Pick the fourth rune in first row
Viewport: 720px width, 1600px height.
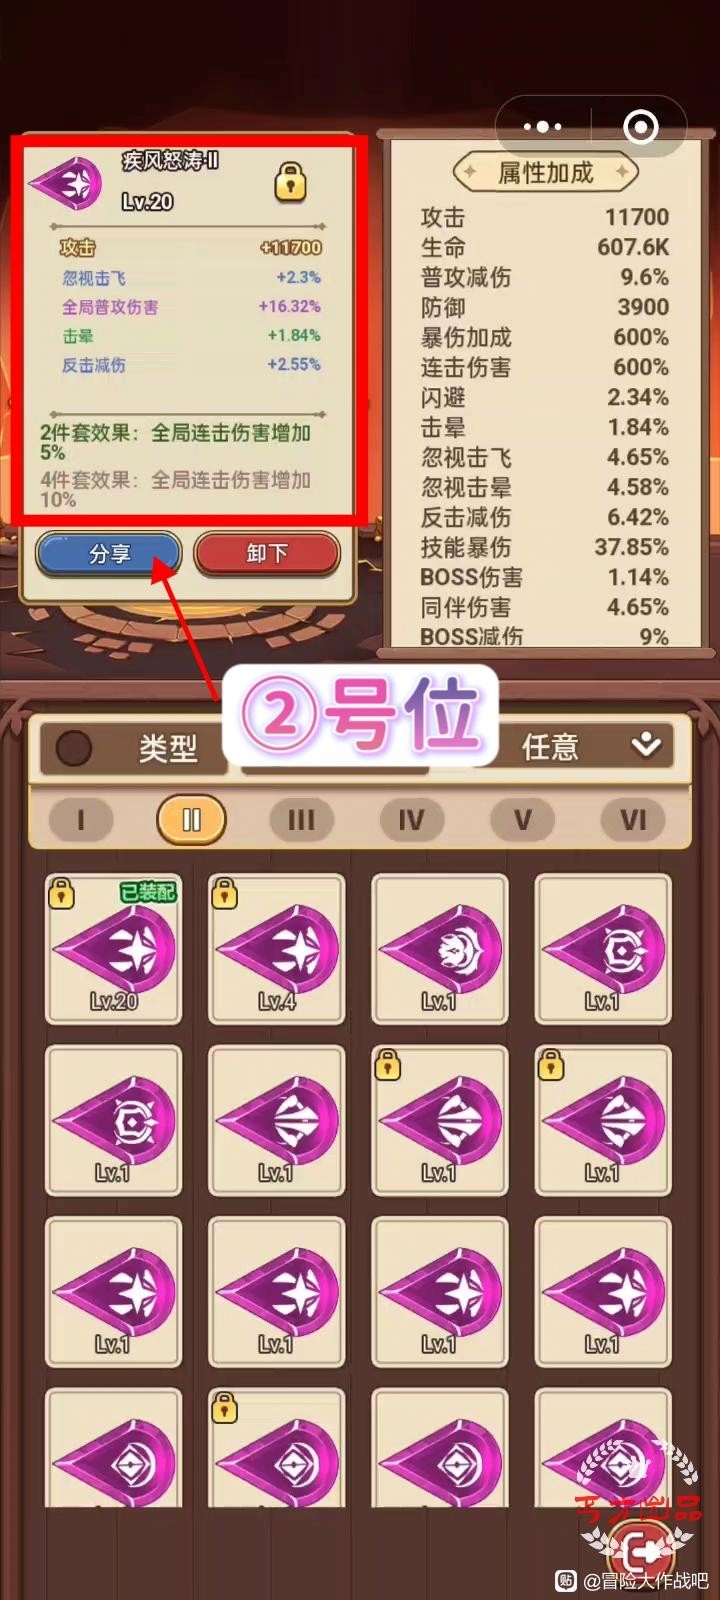point(603,949)
